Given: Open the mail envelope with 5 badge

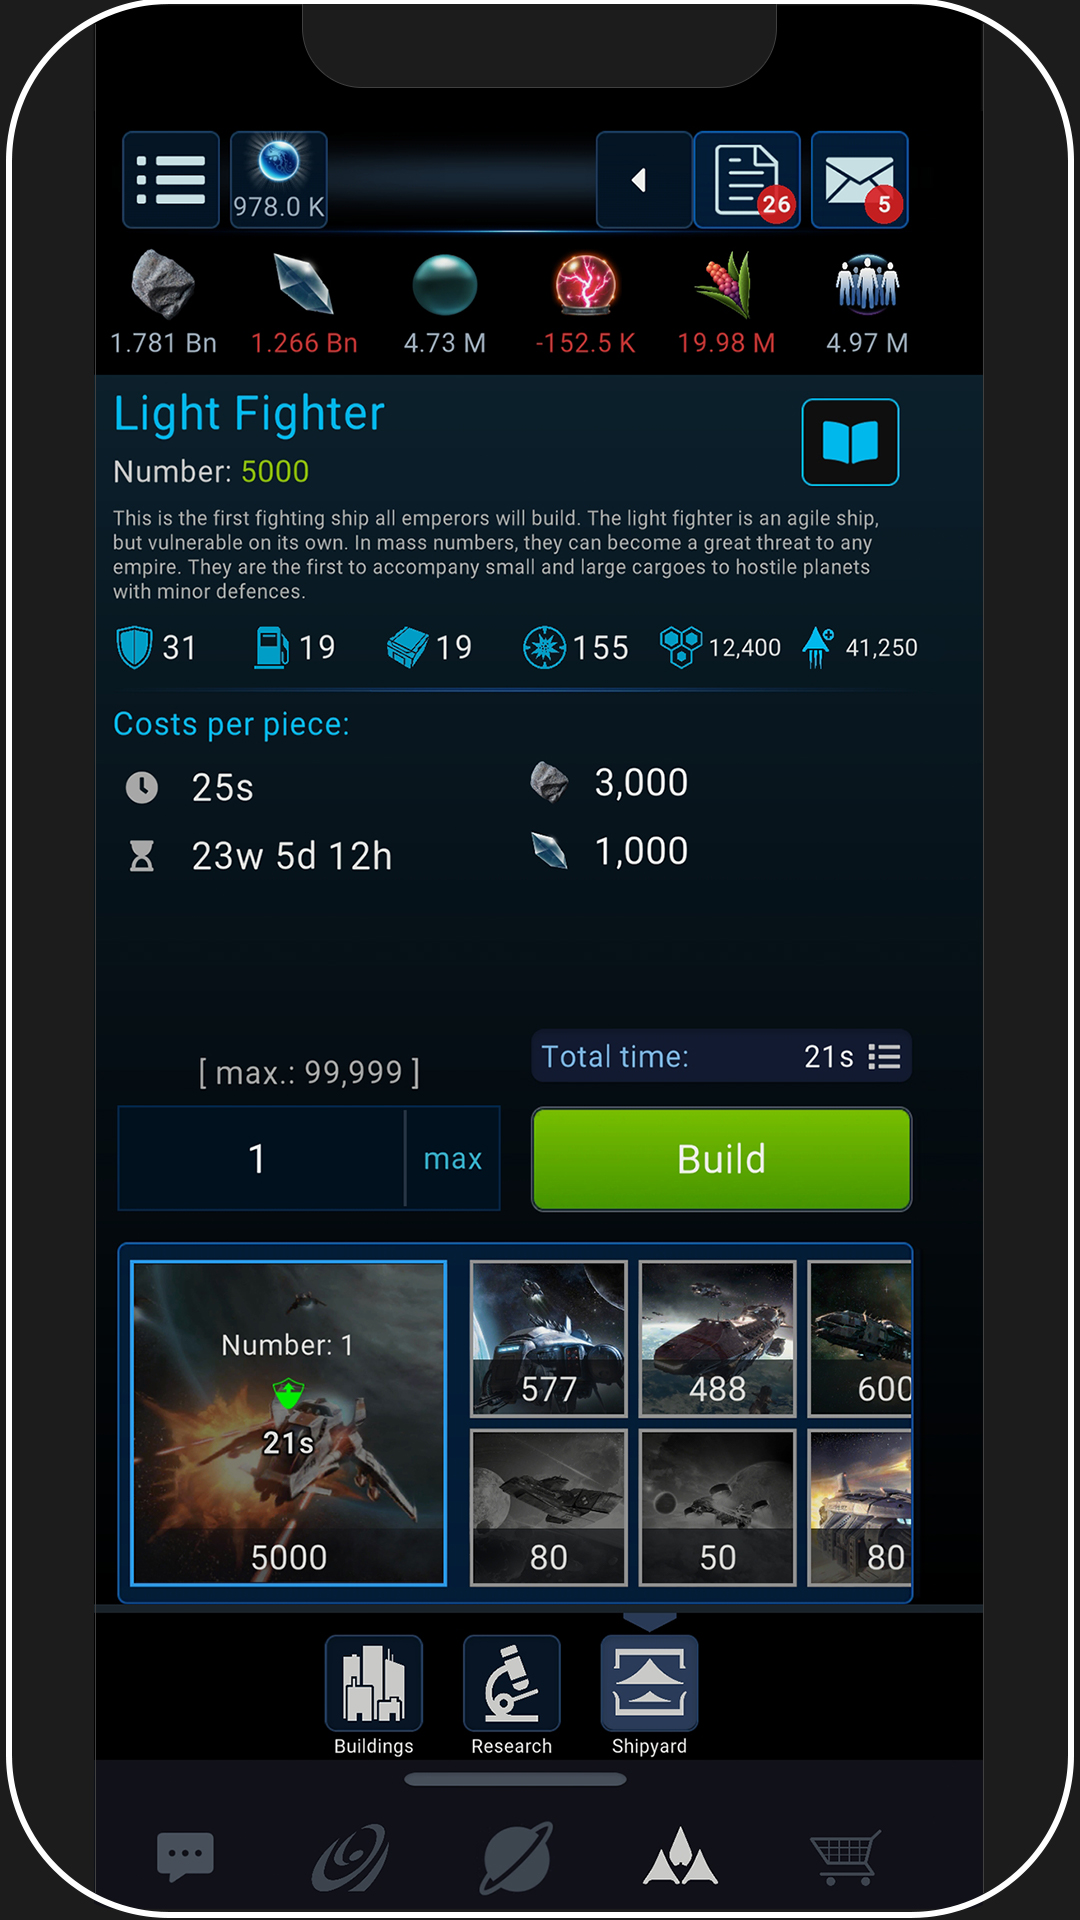Looking at the screenshot, I should pyautogui.click(x=860, y=180).
